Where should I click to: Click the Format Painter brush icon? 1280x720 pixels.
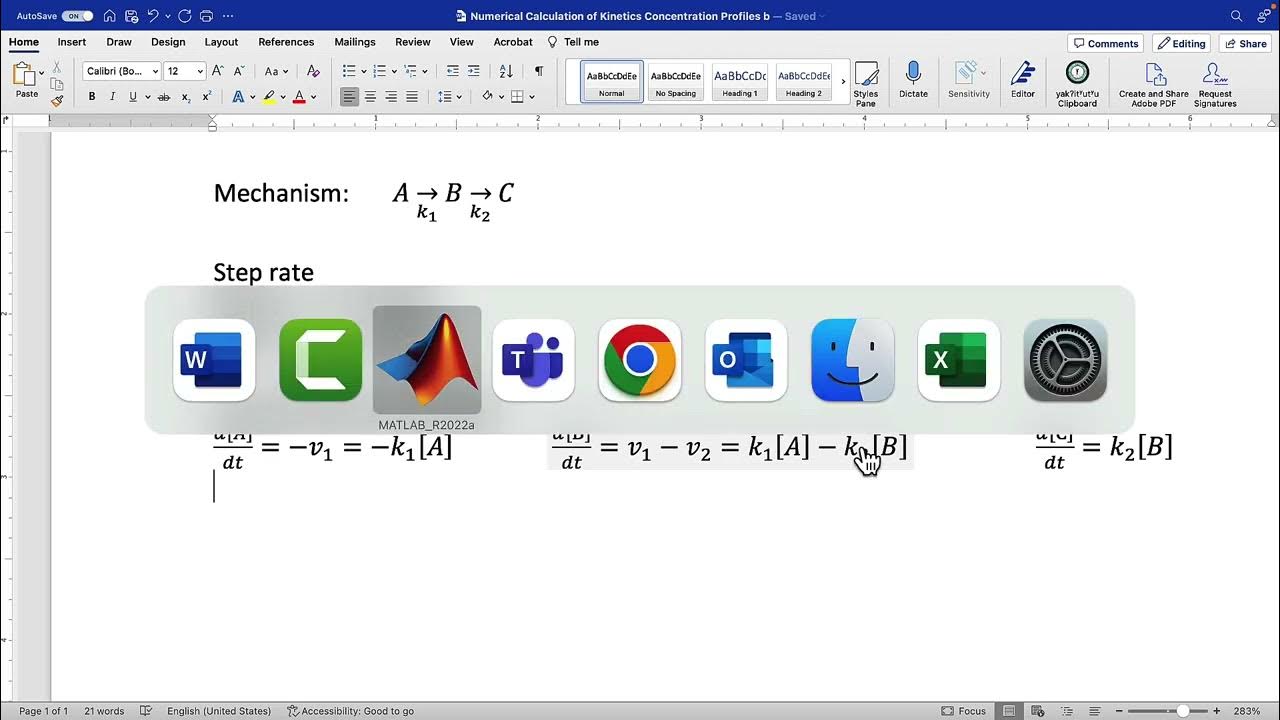(x=57, y=100)
